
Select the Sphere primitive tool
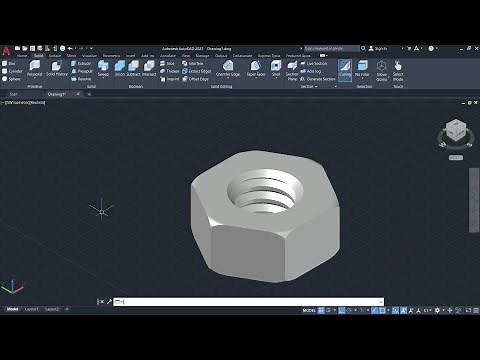coord(11,79)
